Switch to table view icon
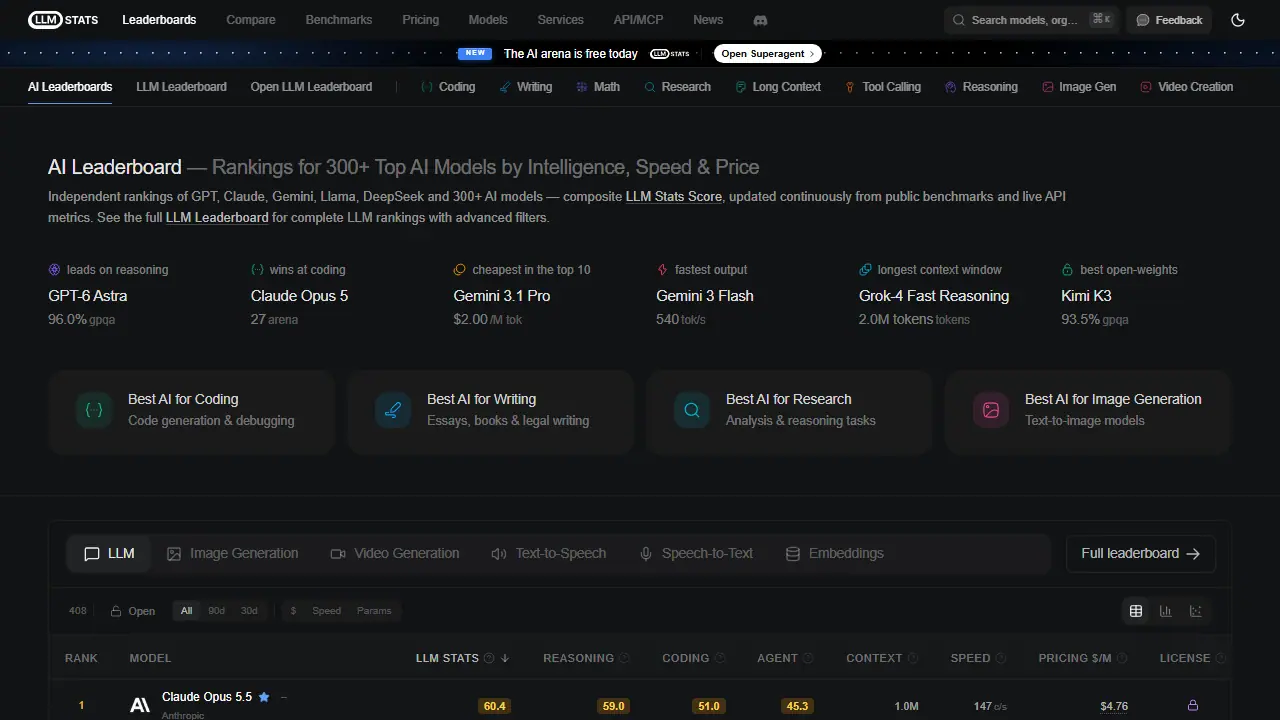The image size is (1280, 720). click(1136, 611)
